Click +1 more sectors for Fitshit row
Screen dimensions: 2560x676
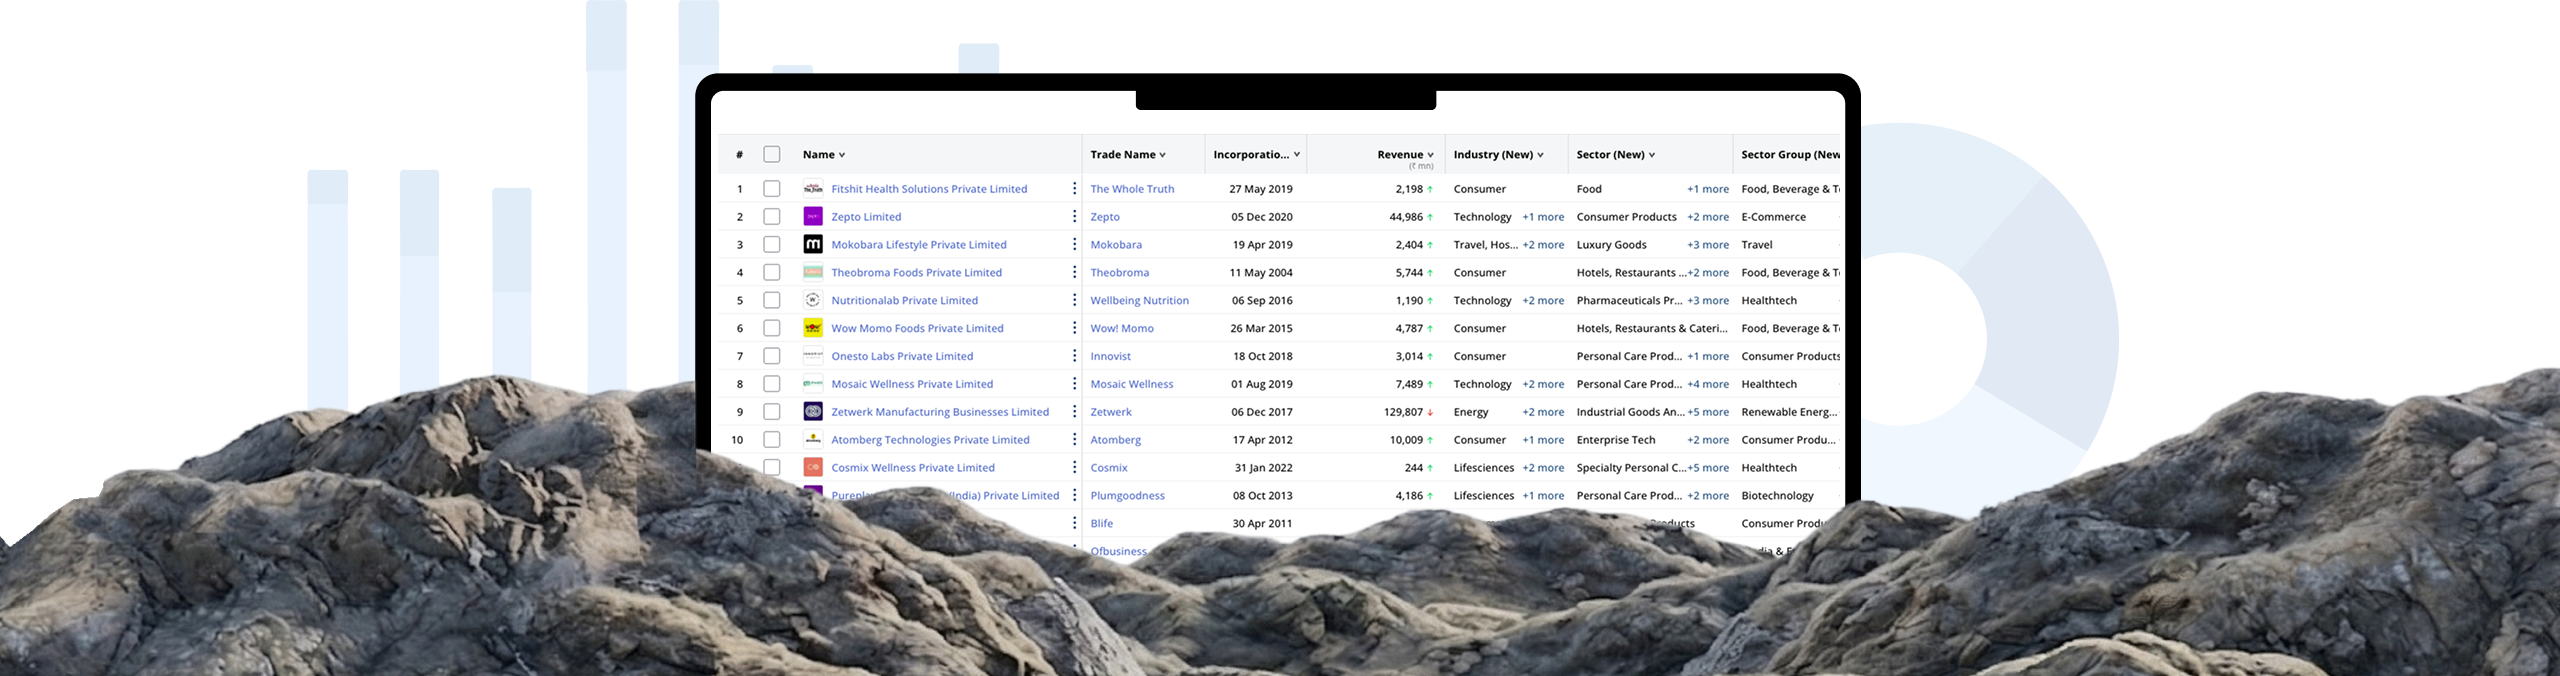click(1708, 188)
